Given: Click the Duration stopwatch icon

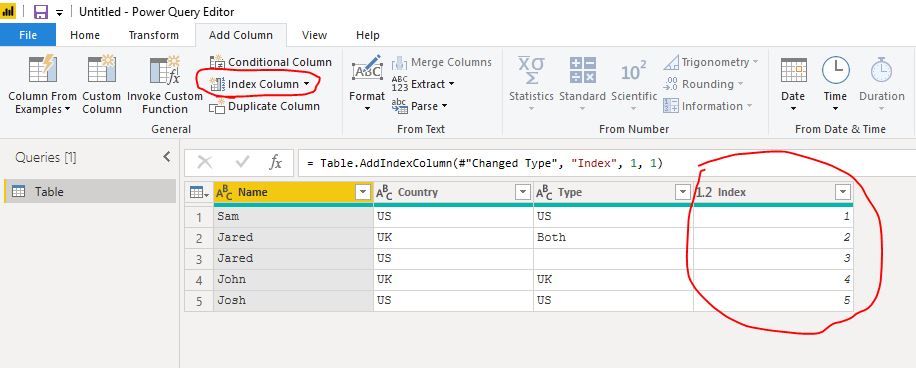Looking at the screenshot, I should click(x=882, y=70).
